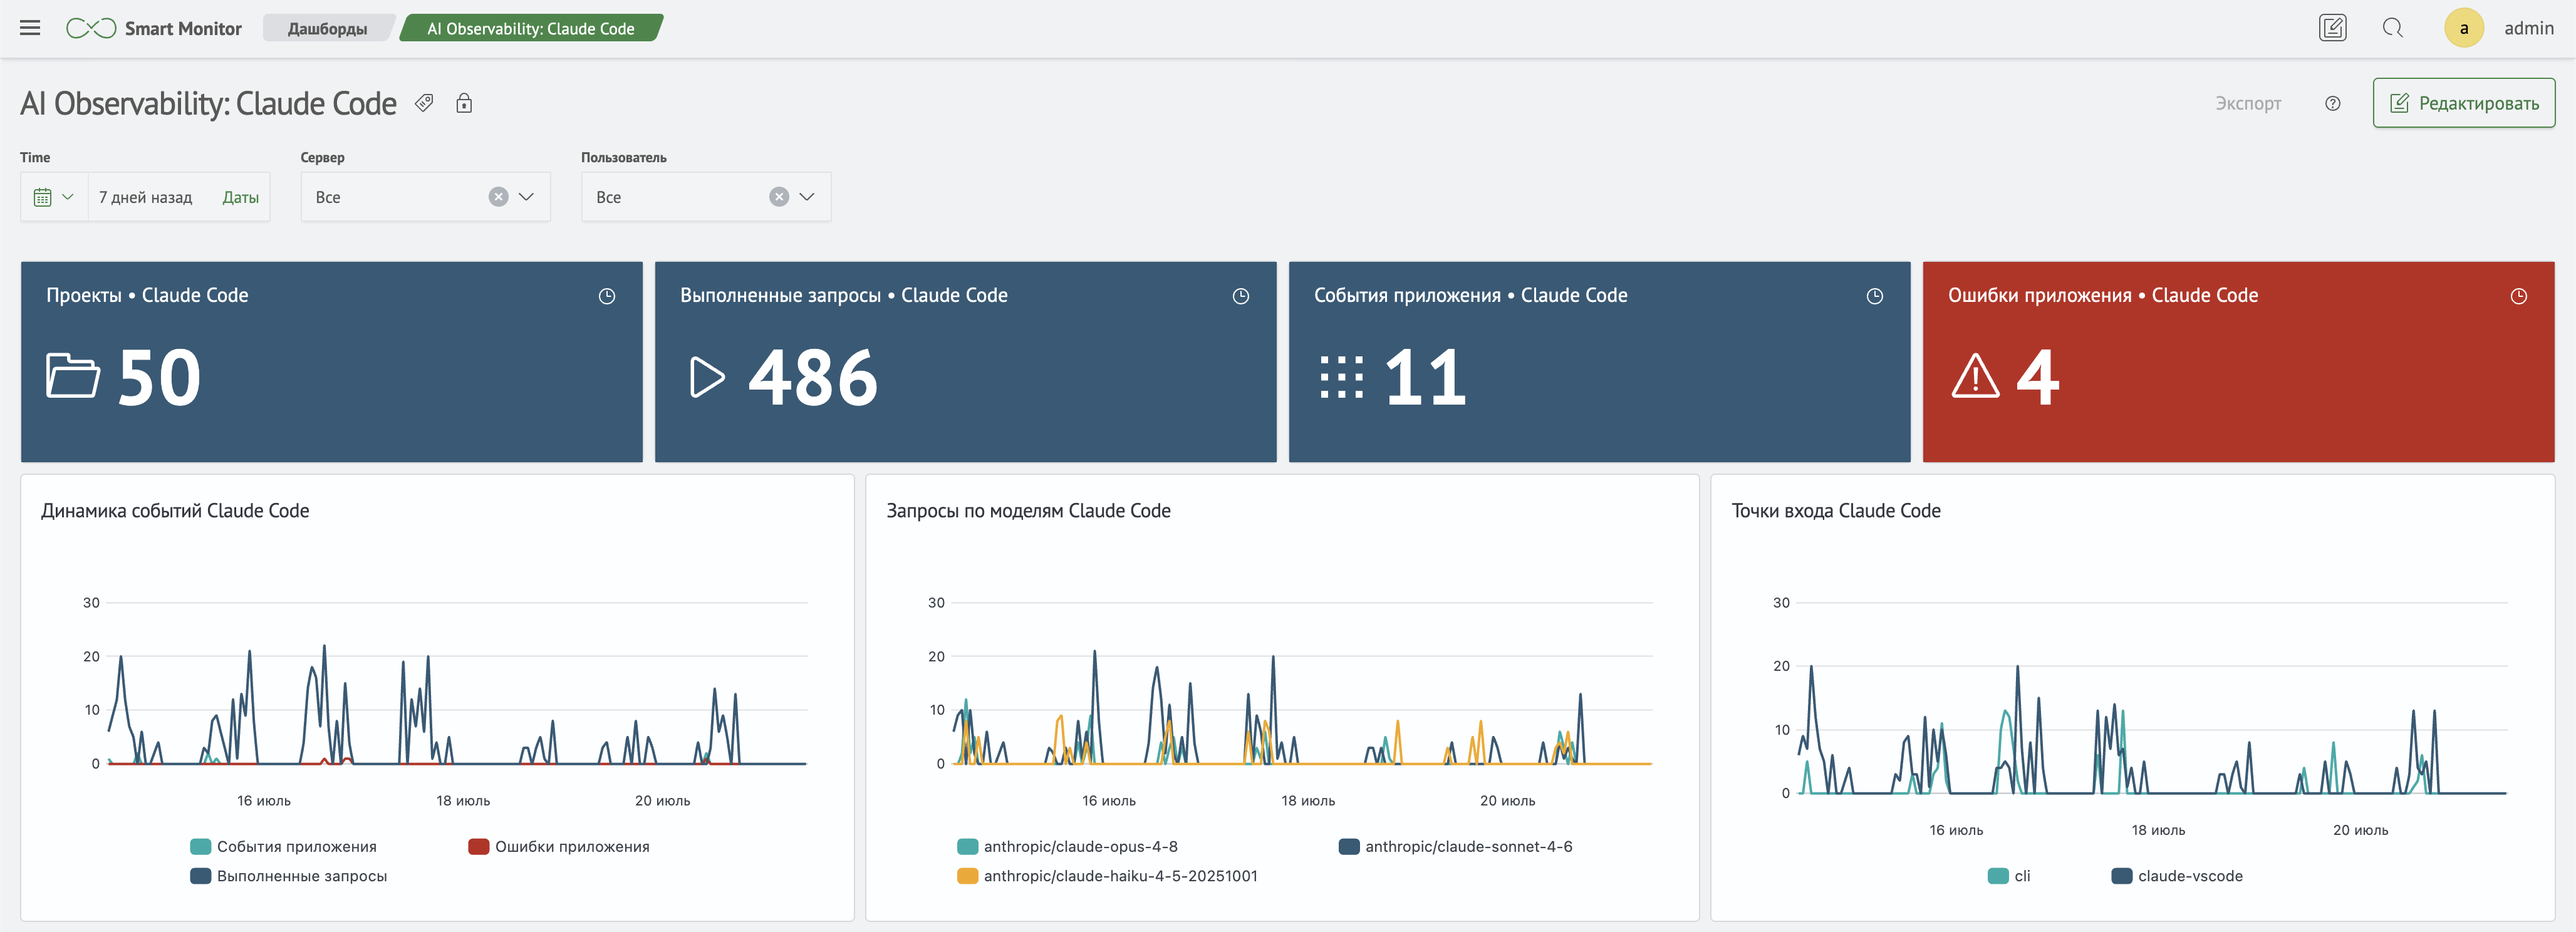Viewport: 2576px width, 932px height.
Task: Clear the Пользователь filter selection
Action: 779,197
